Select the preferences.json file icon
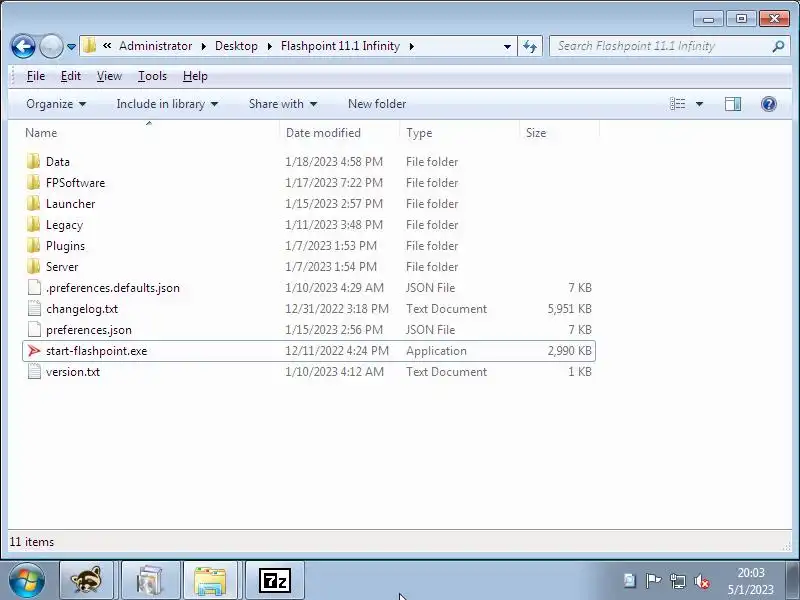800x600 pixels. click(x=34, y=330)
